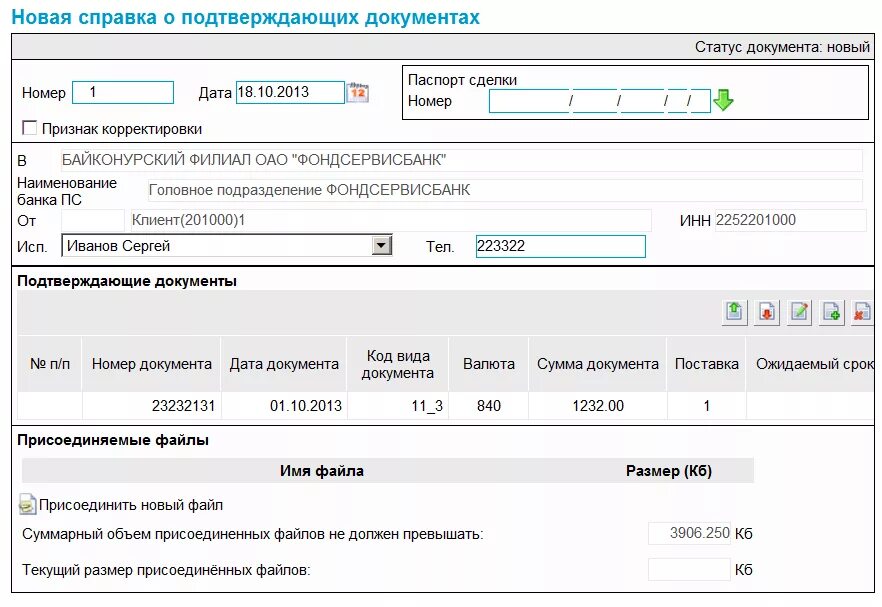Screen dimensions: 882x607
Task: Click the Валюта column header
Action: click(488, 364)
